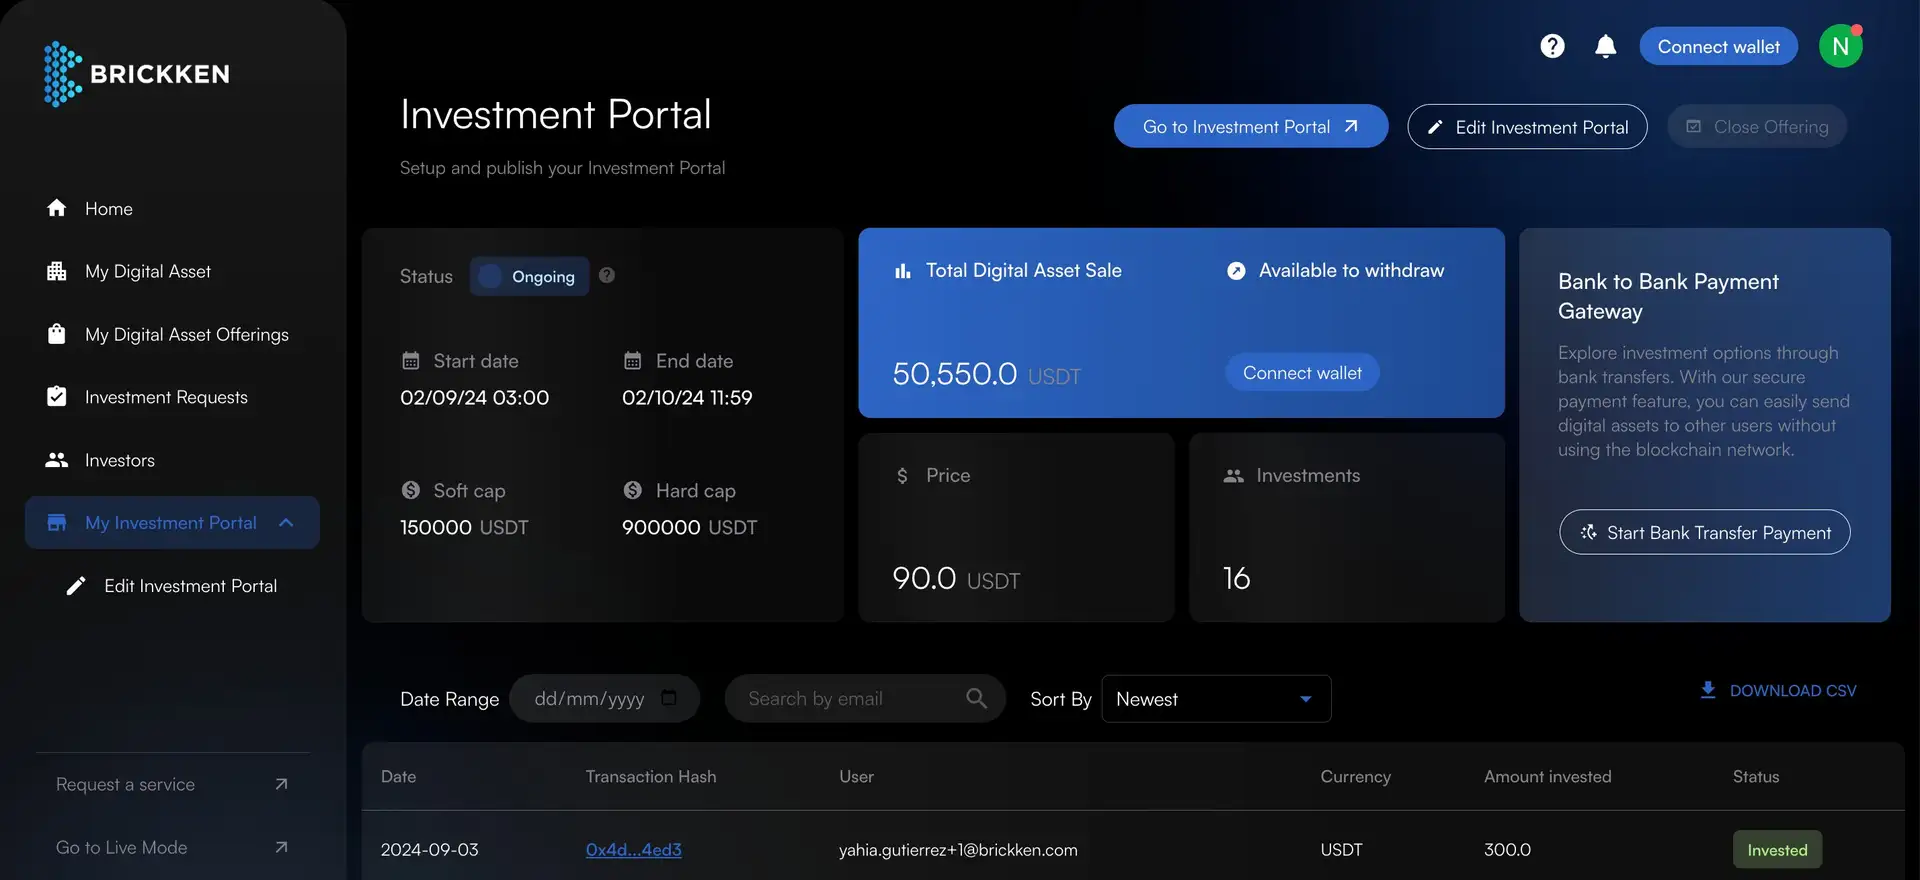Click Connect wallet in top bar

point(1718,46)
